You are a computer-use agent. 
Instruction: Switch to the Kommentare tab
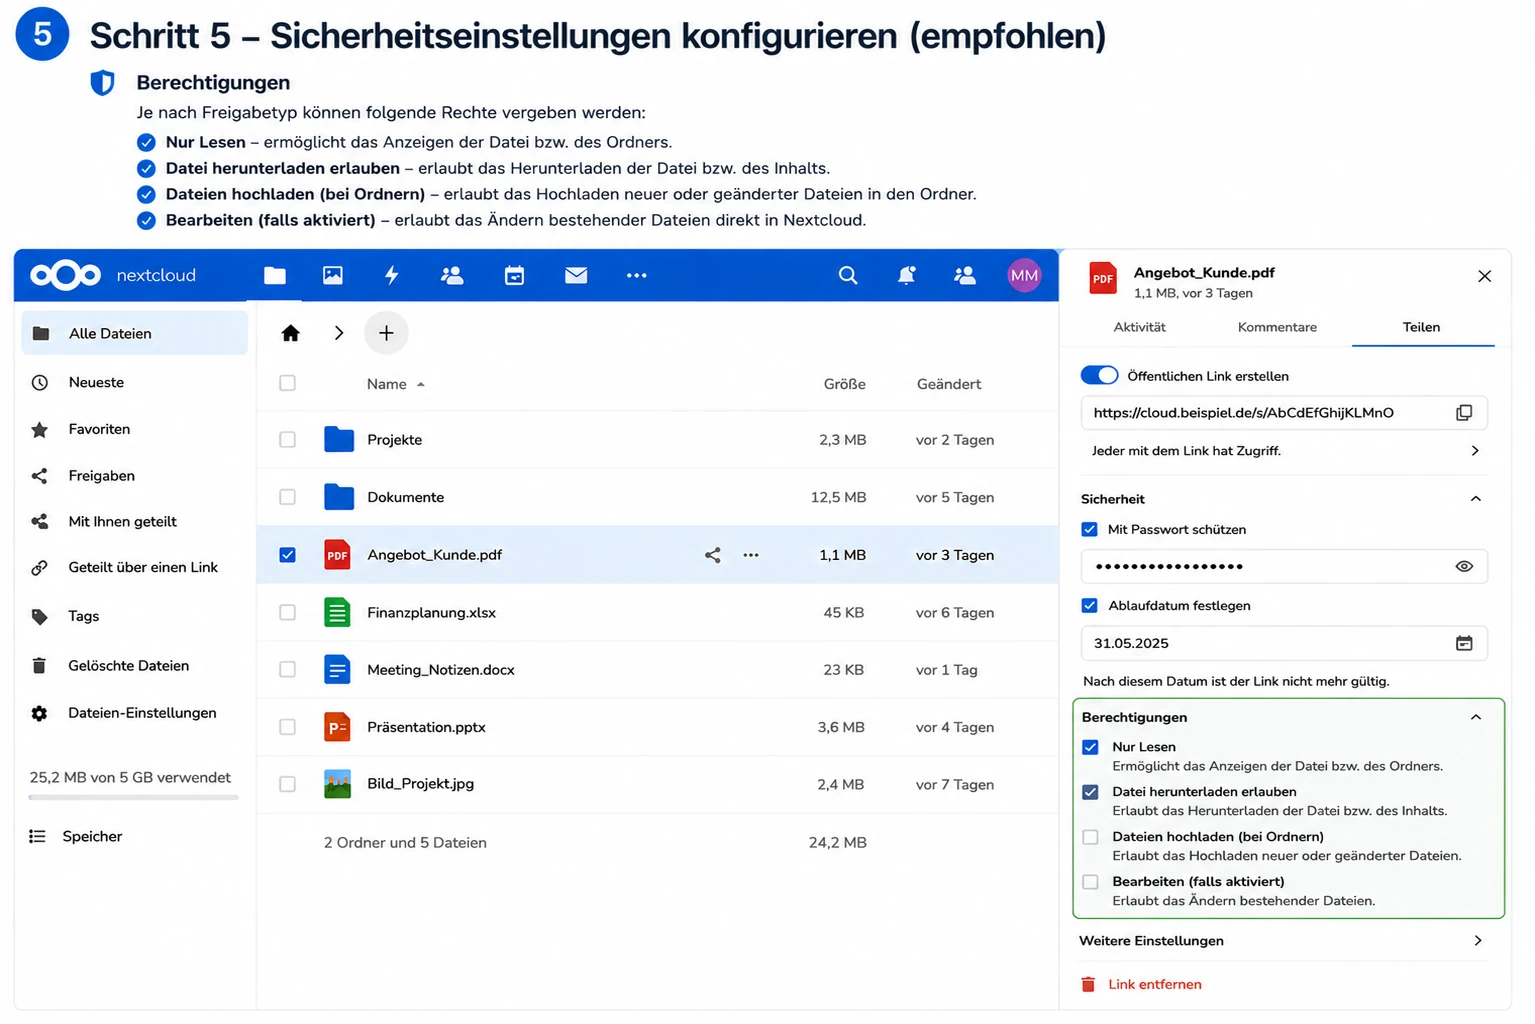(1277, 327)
